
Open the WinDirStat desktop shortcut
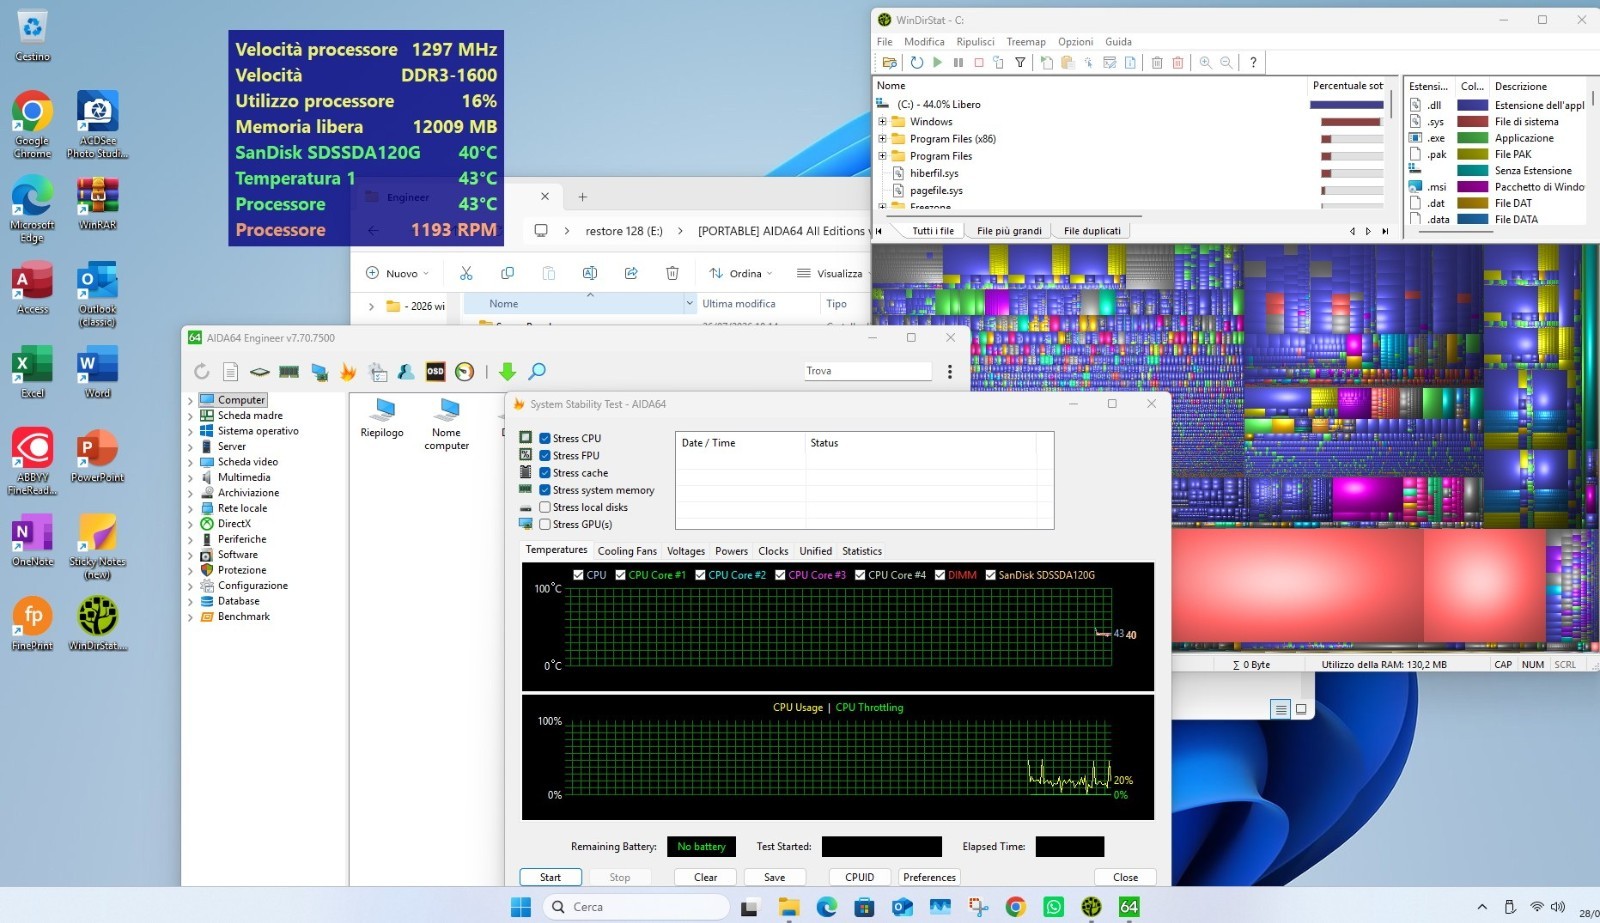click(x=97, y=623)
